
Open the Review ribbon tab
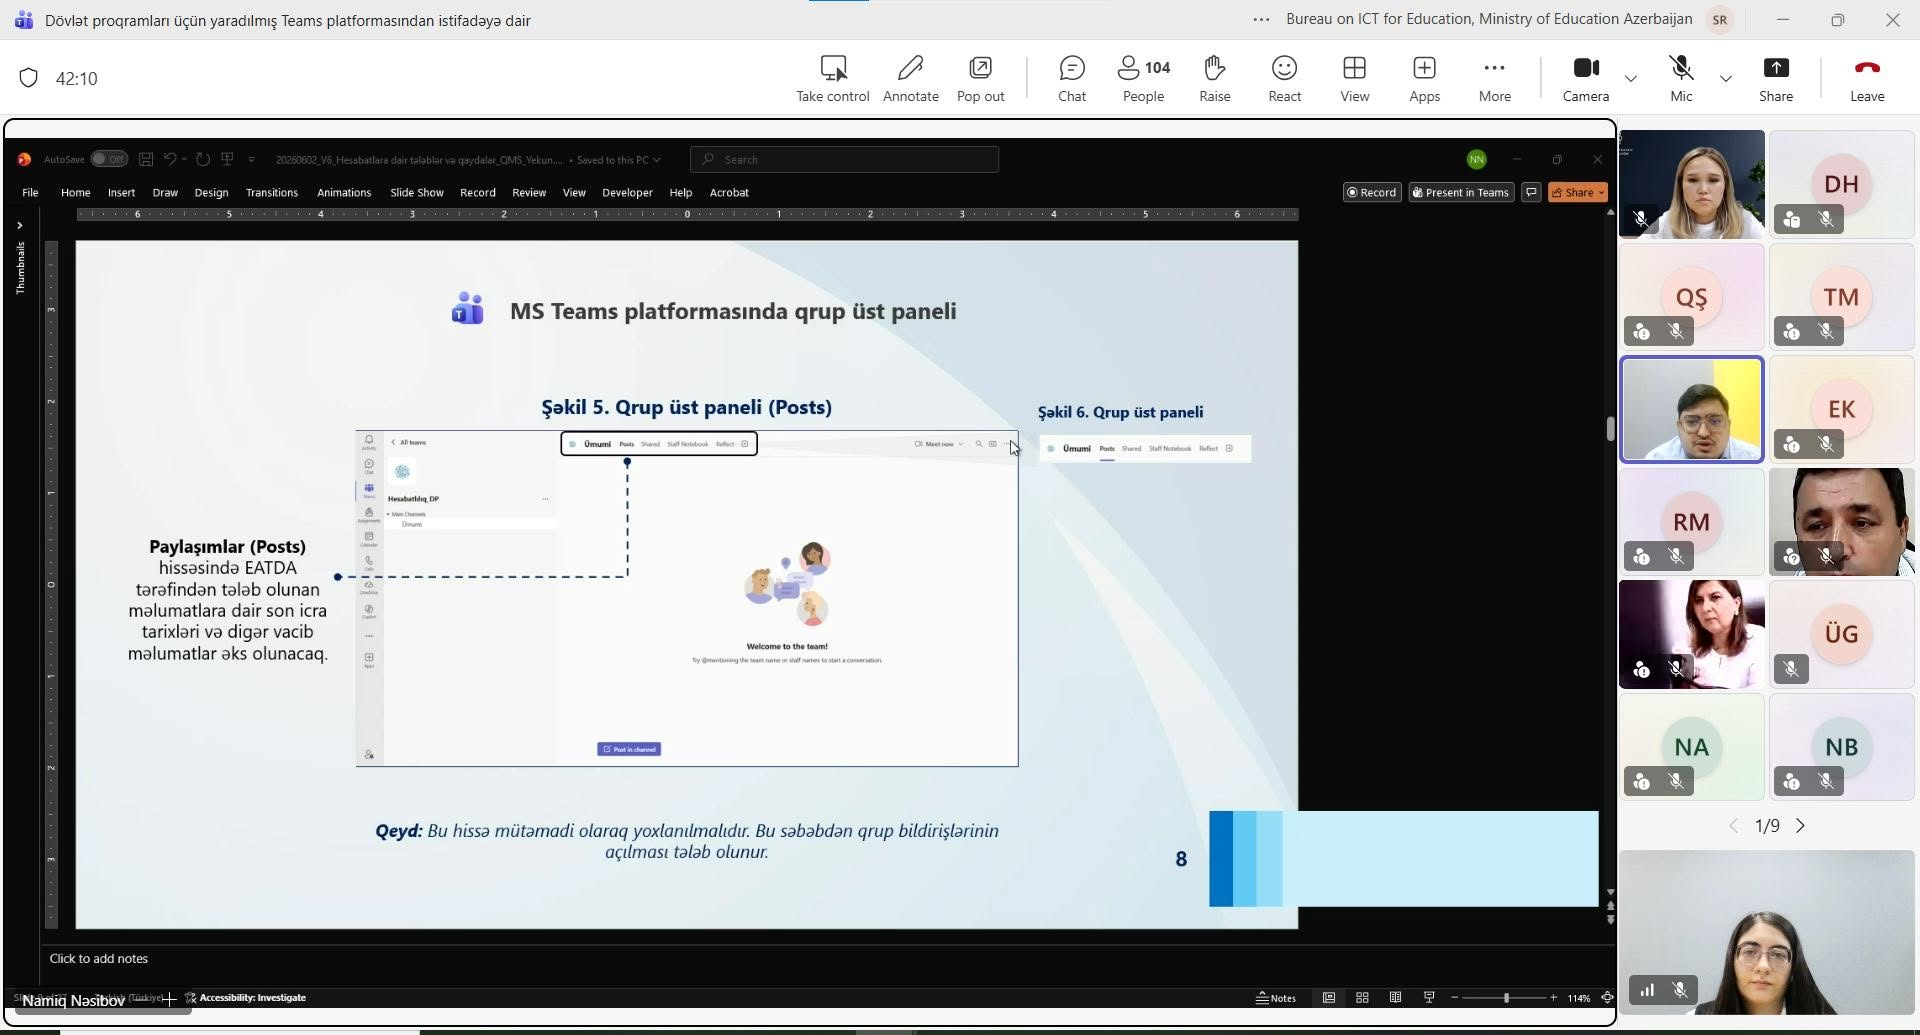click(529, 192)
